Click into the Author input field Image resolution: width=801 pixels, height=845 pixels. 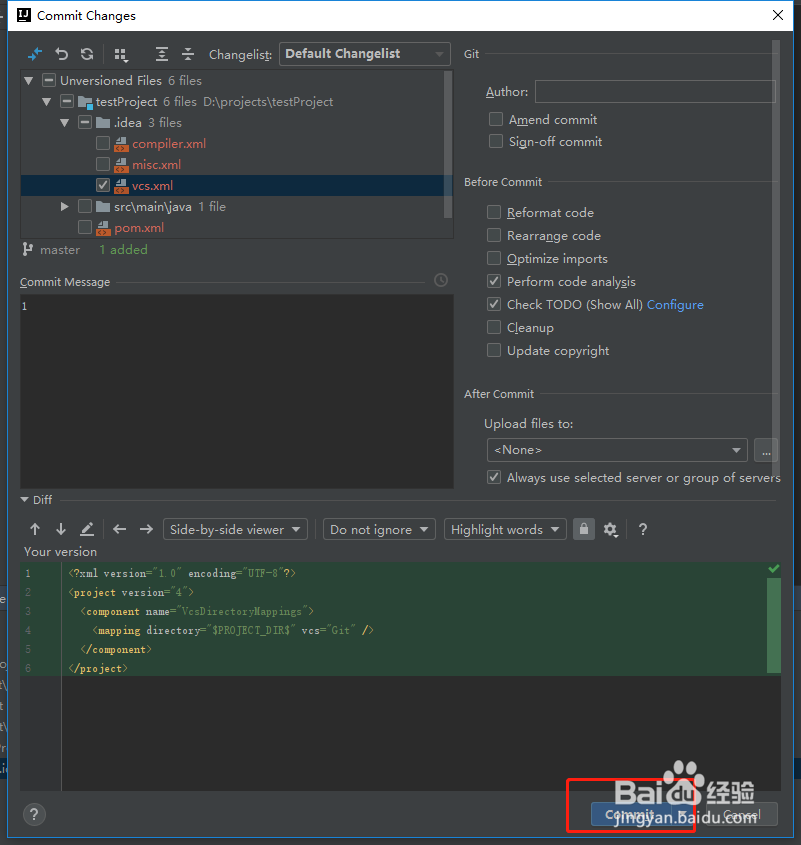pos(655,92)
